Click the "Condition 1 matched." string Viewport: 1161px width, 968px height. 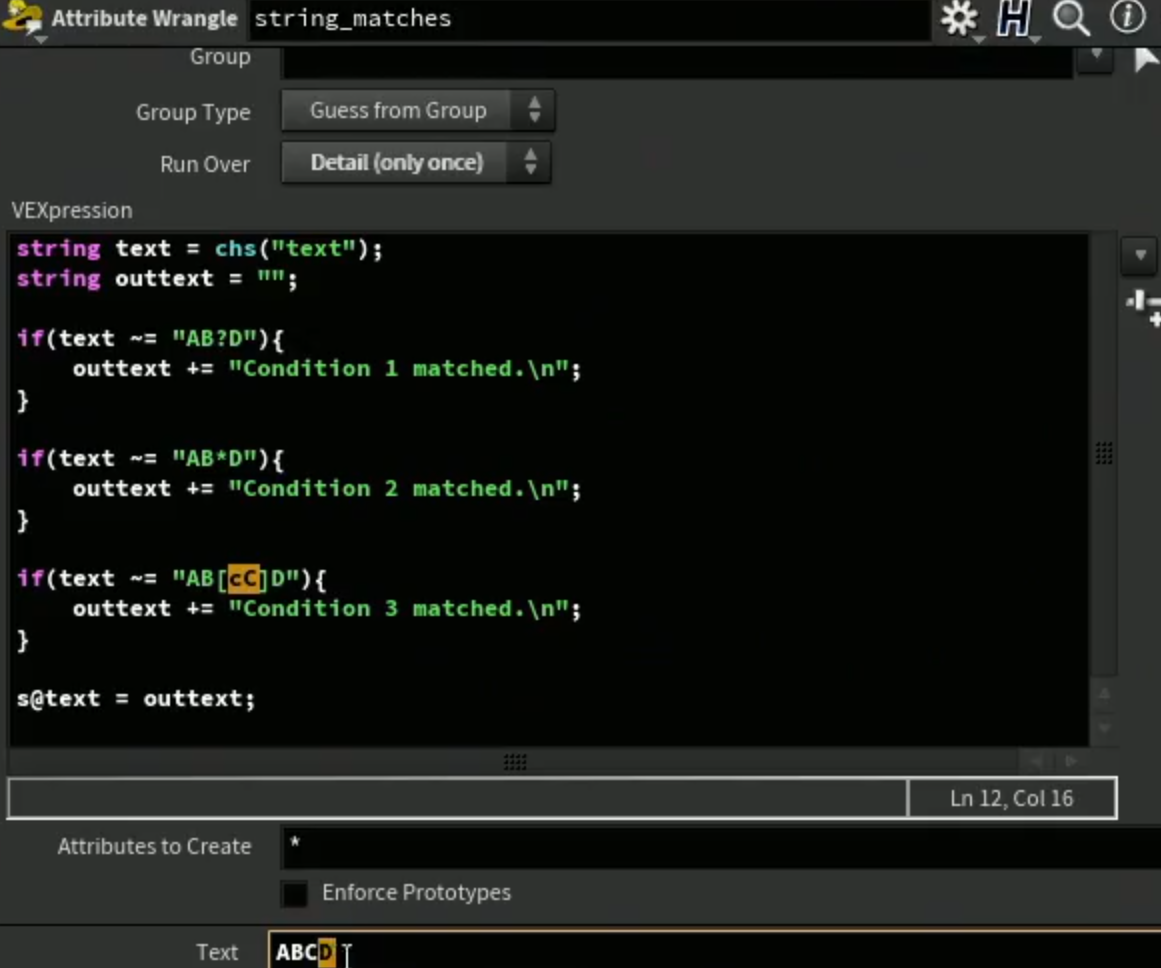tap(398, 369)
